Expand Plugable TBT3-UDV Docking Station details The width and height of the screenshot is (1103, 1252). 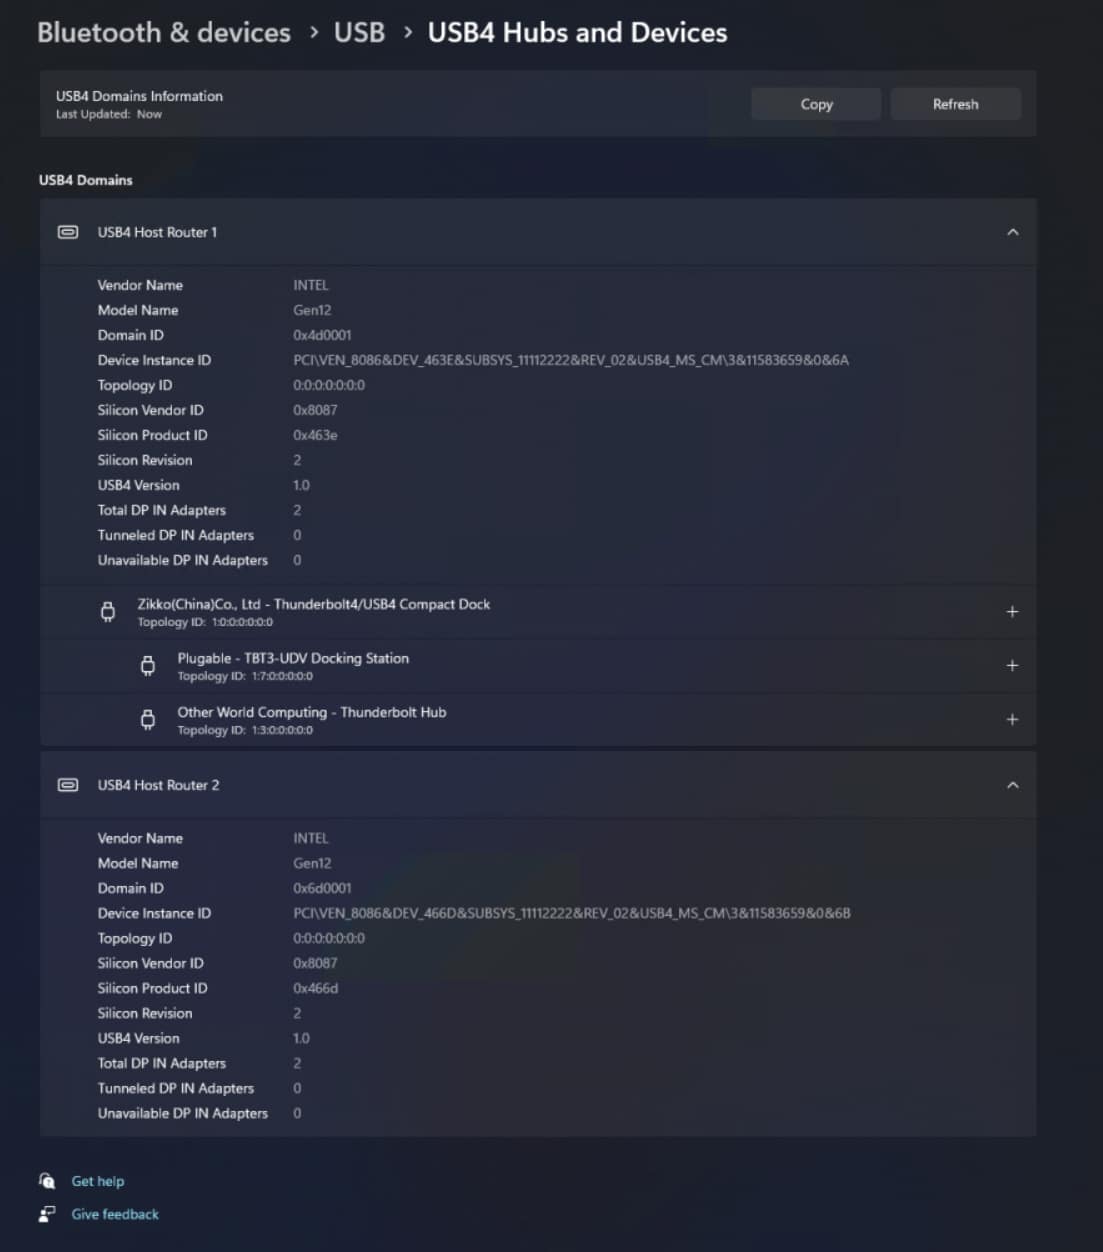pyautogui.click(x=1012, y=666)
